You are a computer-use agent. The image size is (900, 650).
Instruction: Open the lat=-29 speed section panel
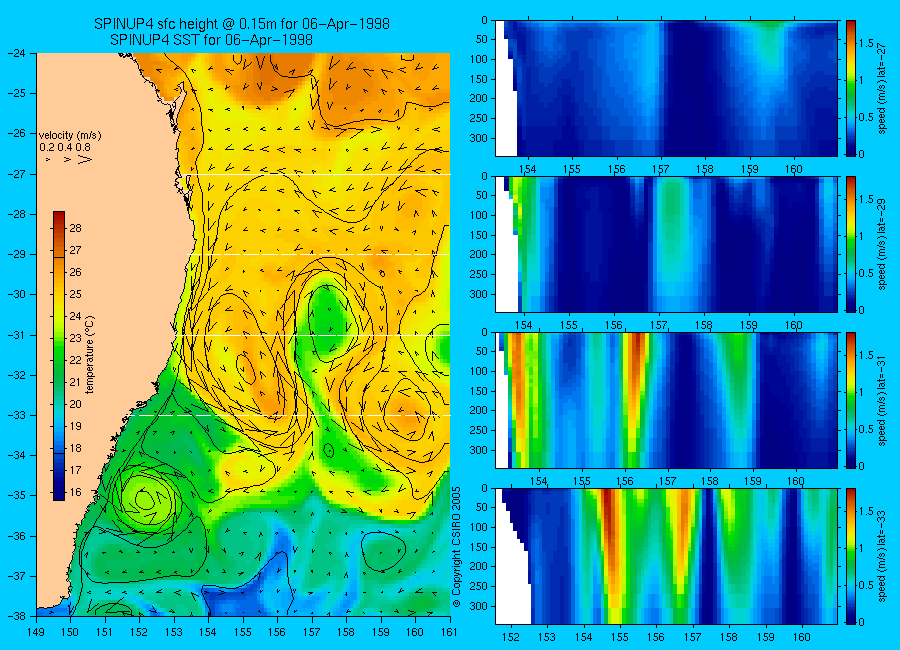tap(666, 244)
